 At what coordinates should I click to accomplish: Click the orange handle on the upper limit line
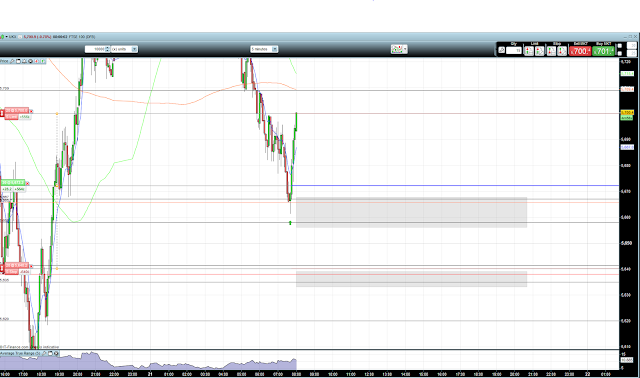click(57, 113)
